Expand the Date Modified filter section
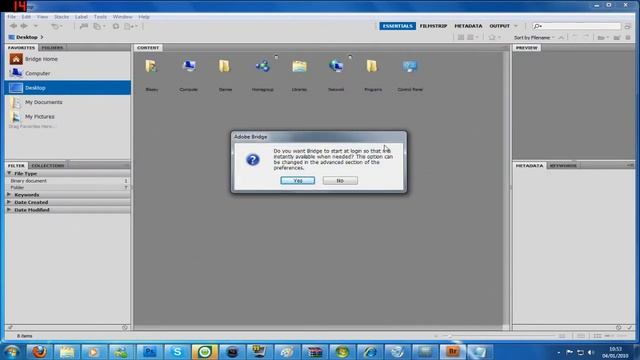 (x=9, y=210)
